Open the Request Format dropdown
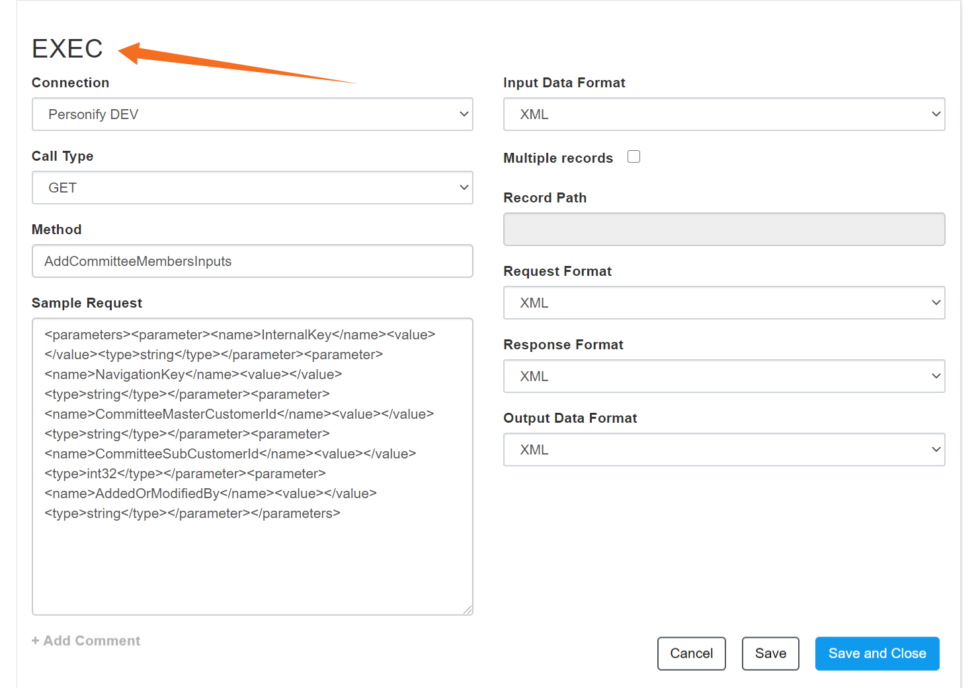Viewport: 980px width, 688px height. (x=723, y=303)
